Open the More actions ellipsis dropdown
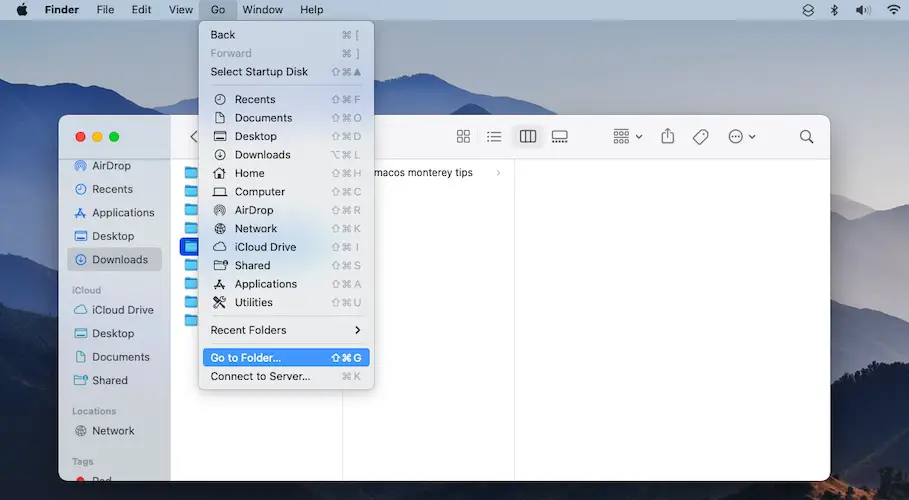The width and height of the screenshot is (909, 500). 742,137
